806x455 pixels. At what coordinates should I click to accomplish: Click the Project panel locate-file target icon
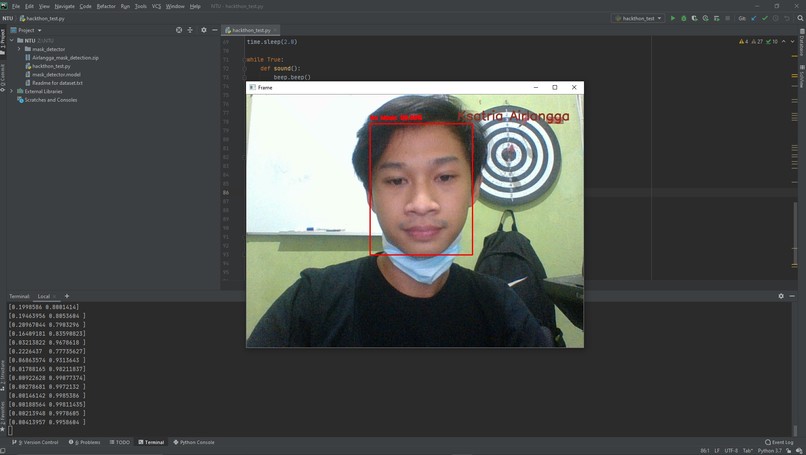tap(179, 30)
